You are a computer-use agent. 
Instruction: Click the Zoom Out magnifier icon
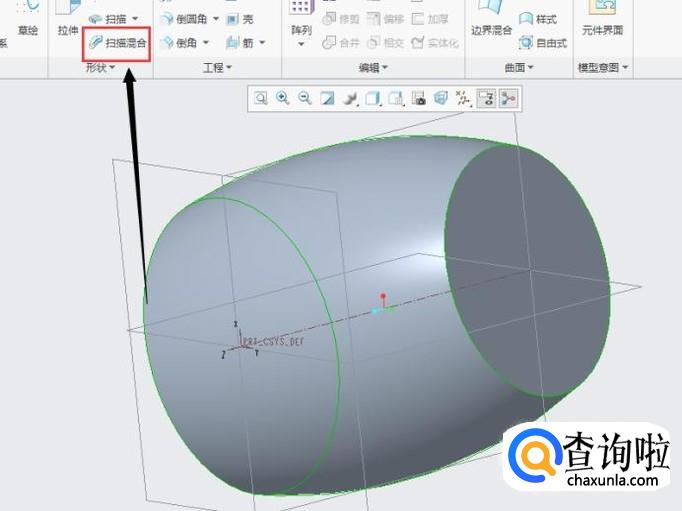pyautogui.click(x=304, y=98)
